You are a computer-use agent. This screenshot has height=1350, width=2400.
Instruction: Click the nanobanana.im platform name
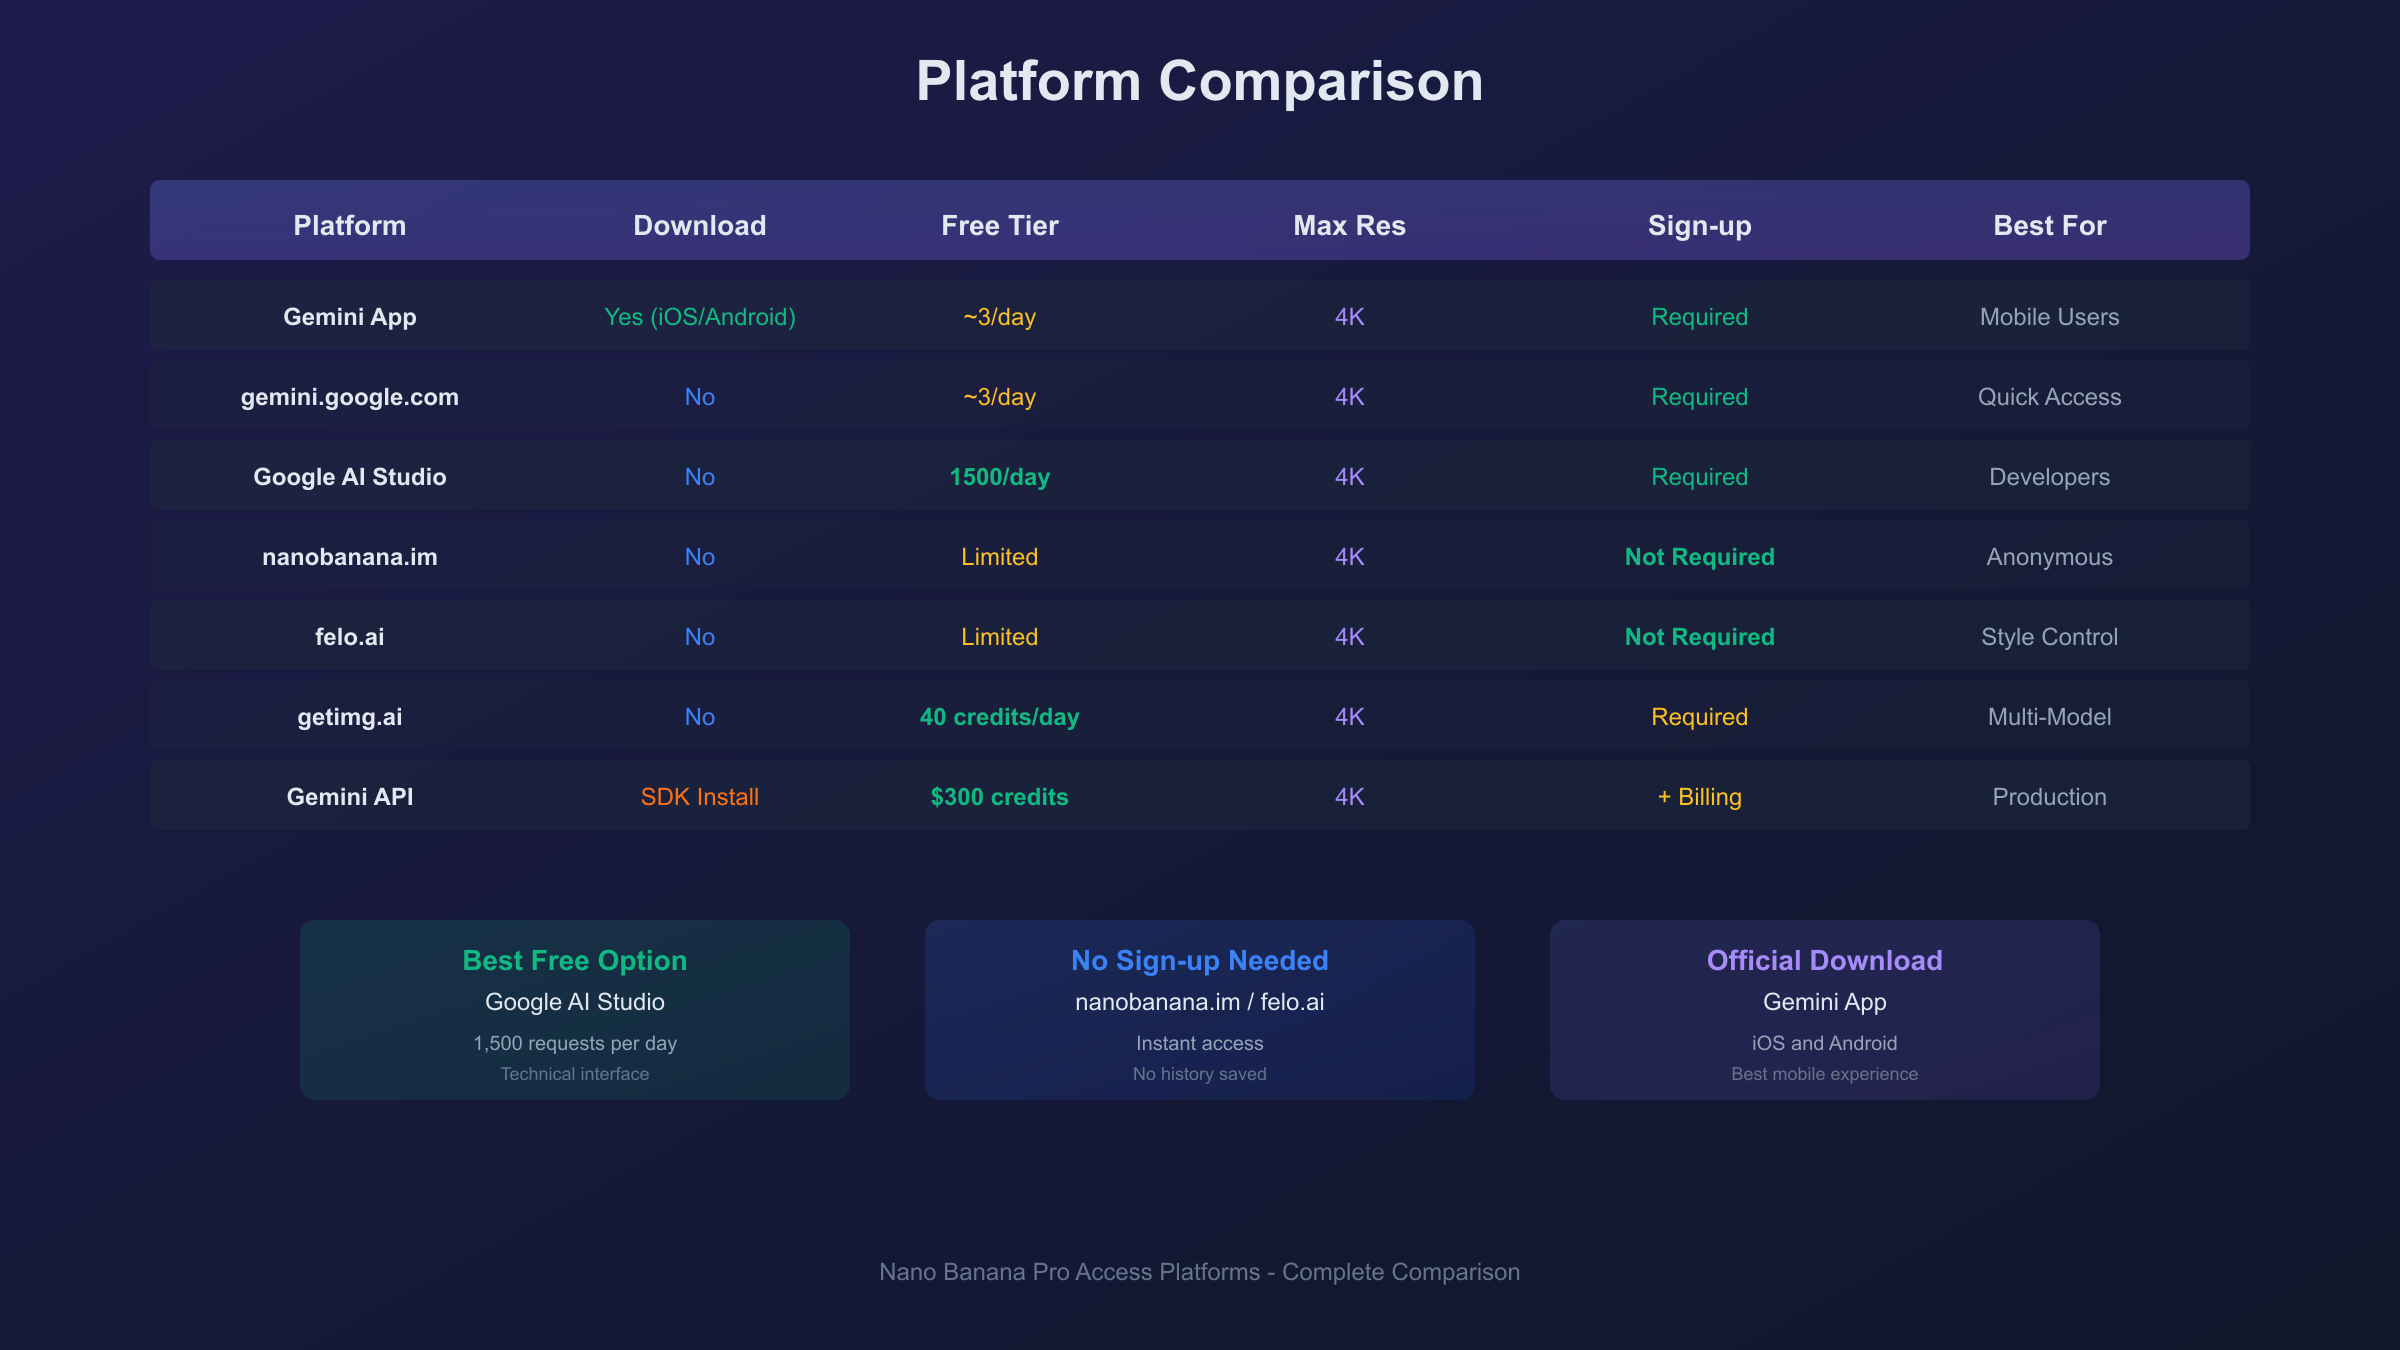click(349, 557)
